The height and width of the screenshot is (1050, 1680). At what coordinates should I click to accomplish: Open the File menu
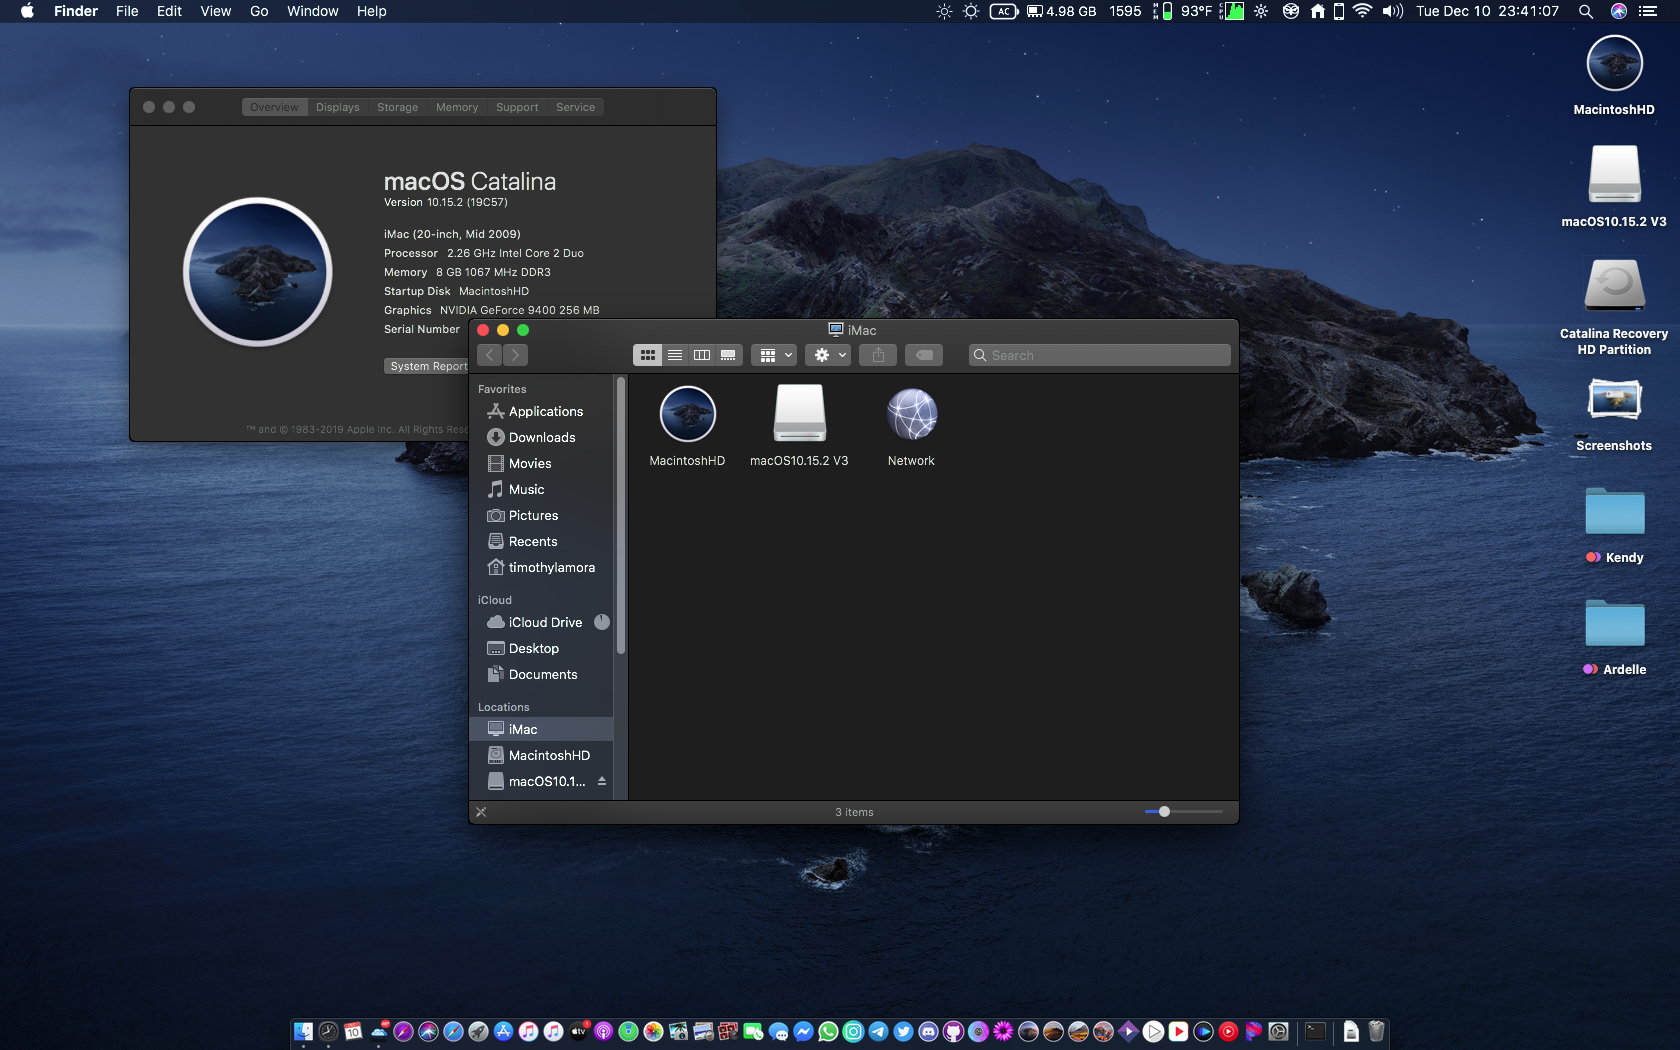[127, 11]
